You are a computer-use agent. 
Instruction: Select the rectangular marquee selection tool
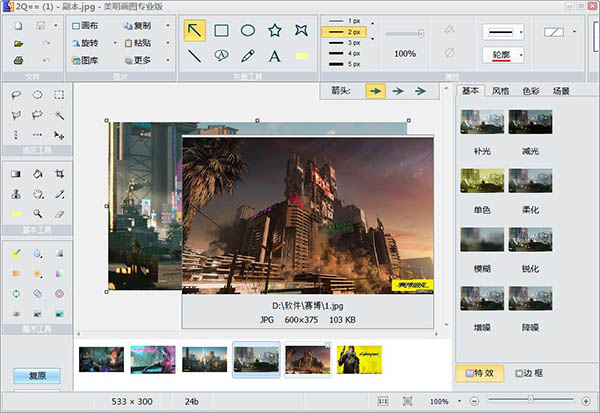tap(59, 95)
